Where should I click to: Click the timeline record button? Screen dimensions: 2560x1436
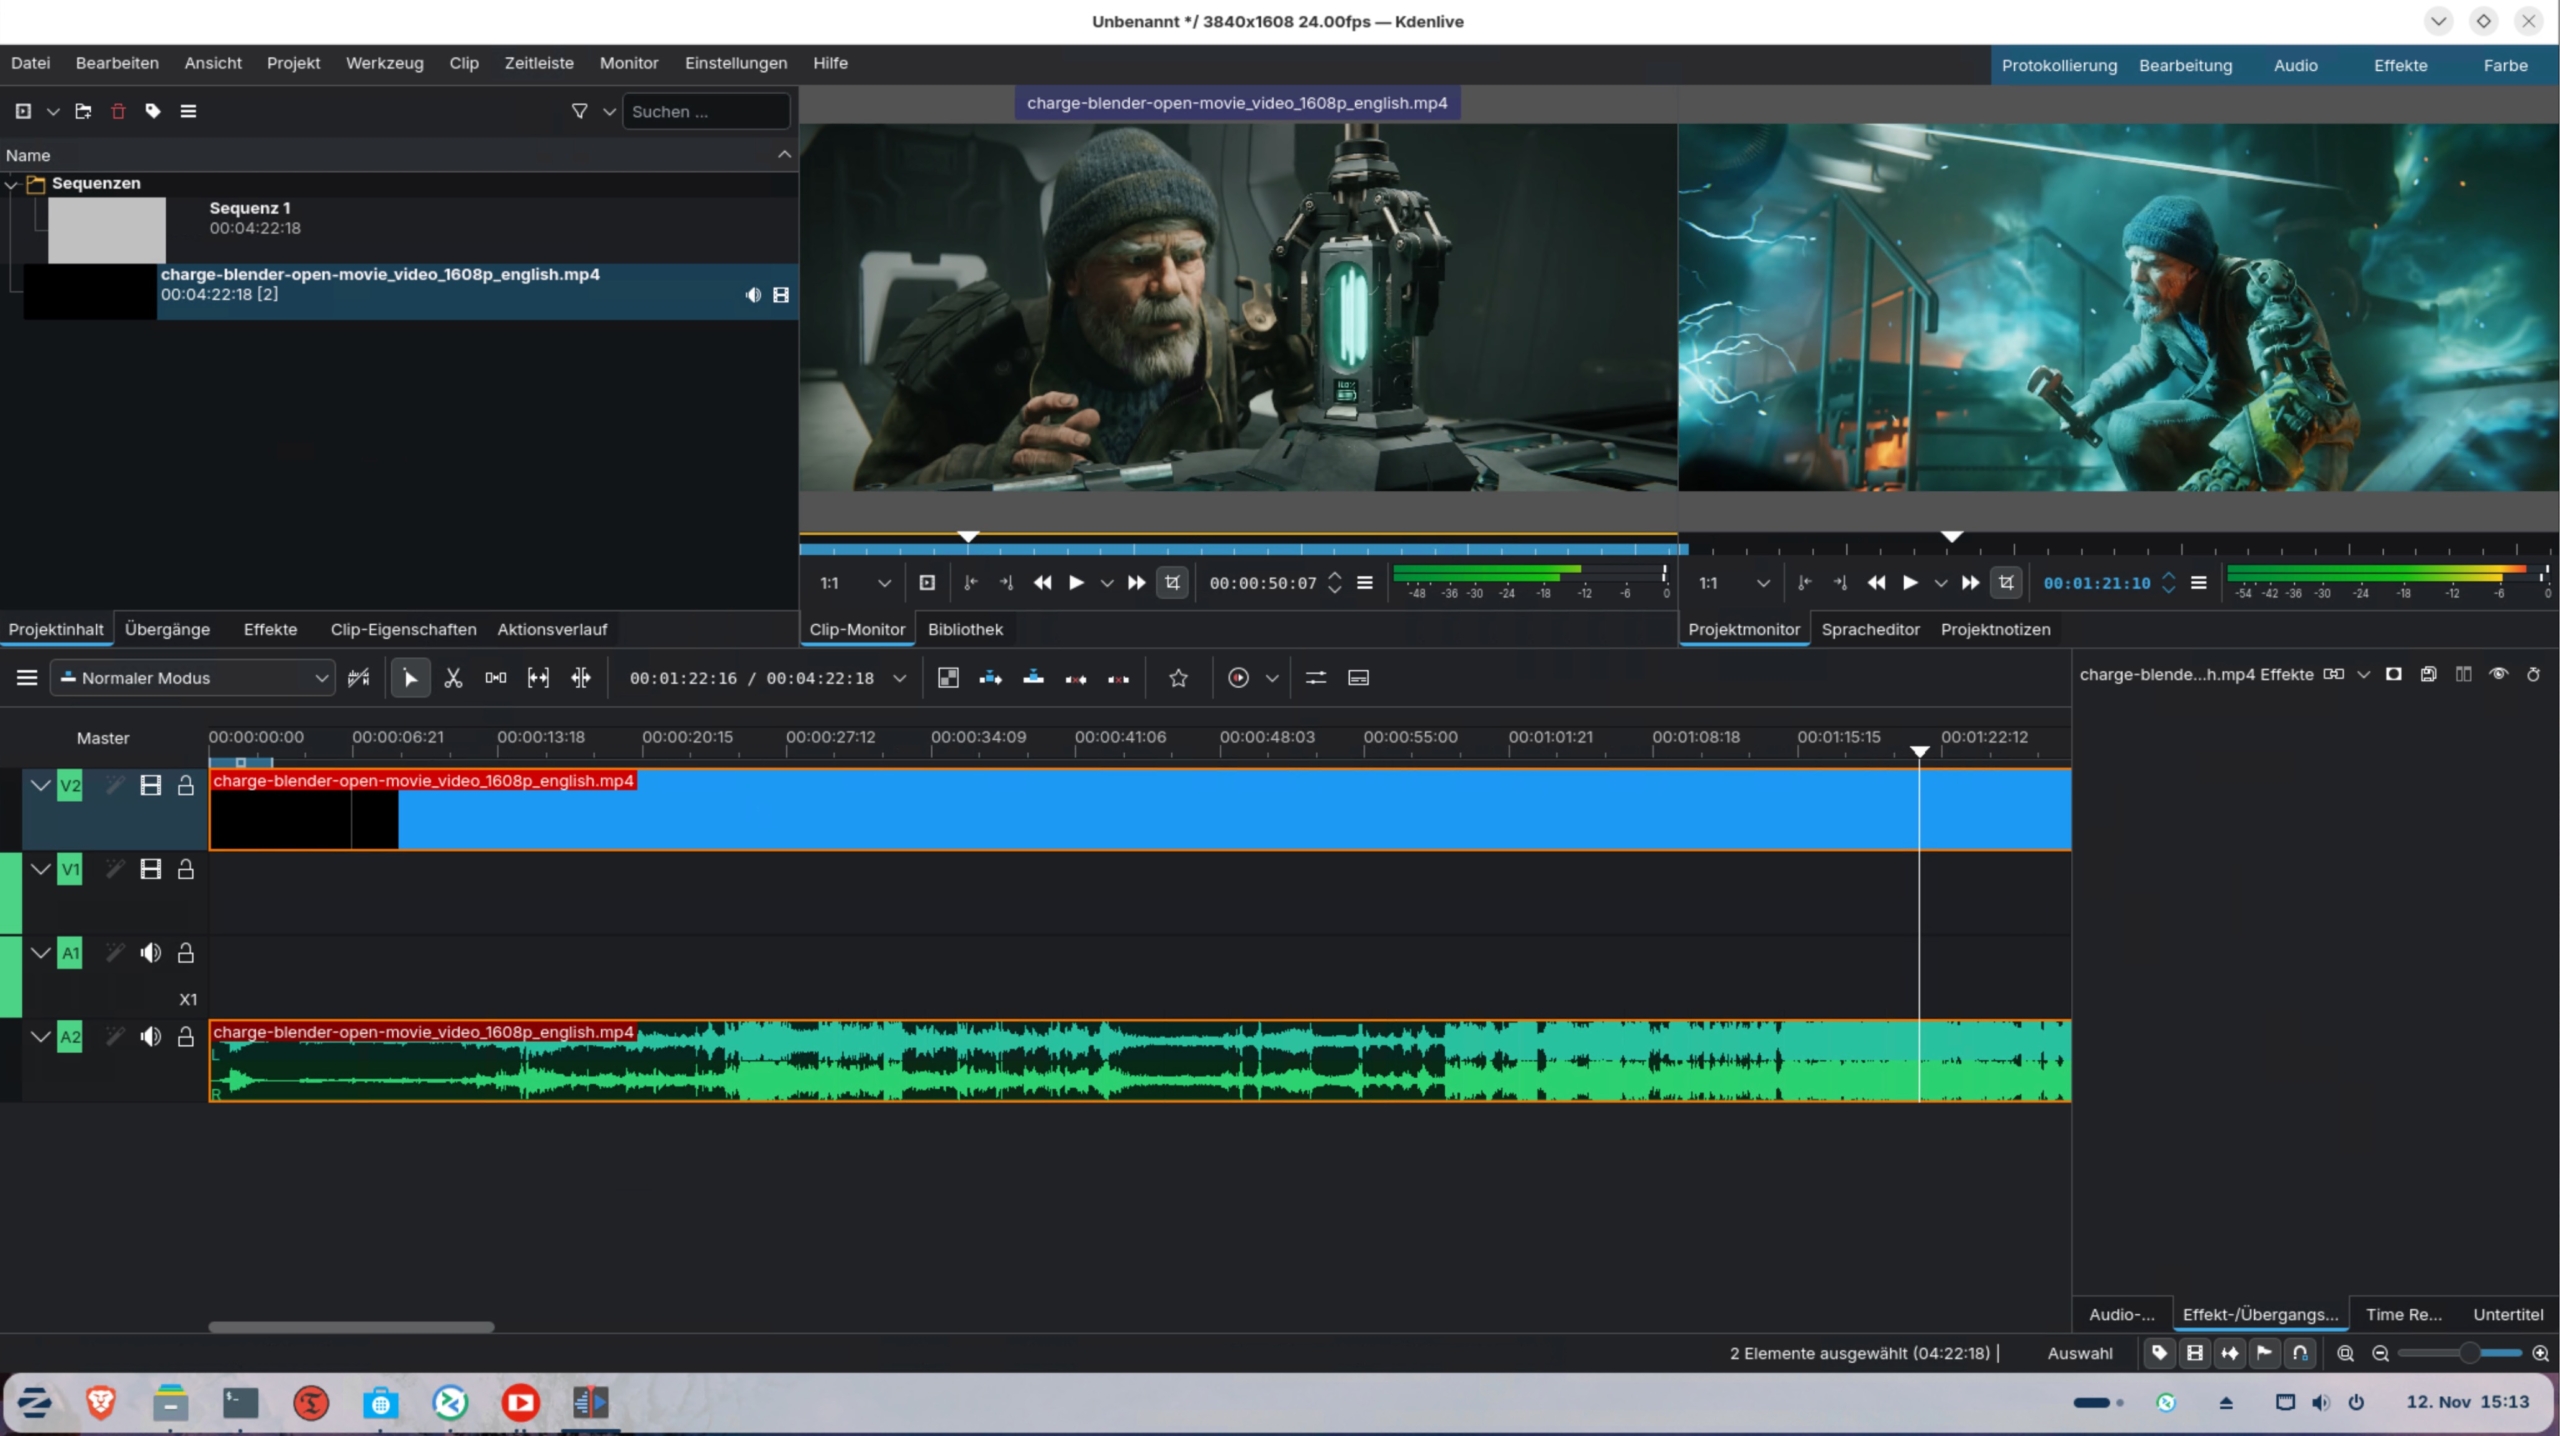pos(1238,678)
